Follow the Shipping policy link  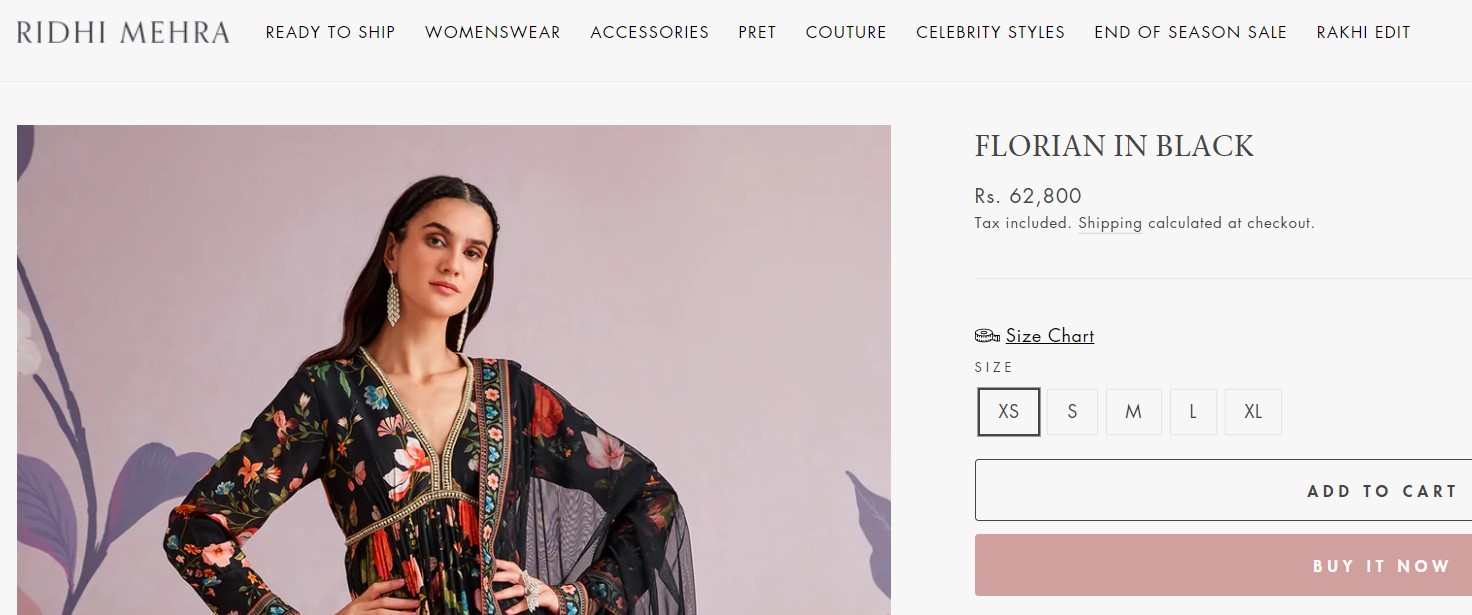(x=1109, y=223)
